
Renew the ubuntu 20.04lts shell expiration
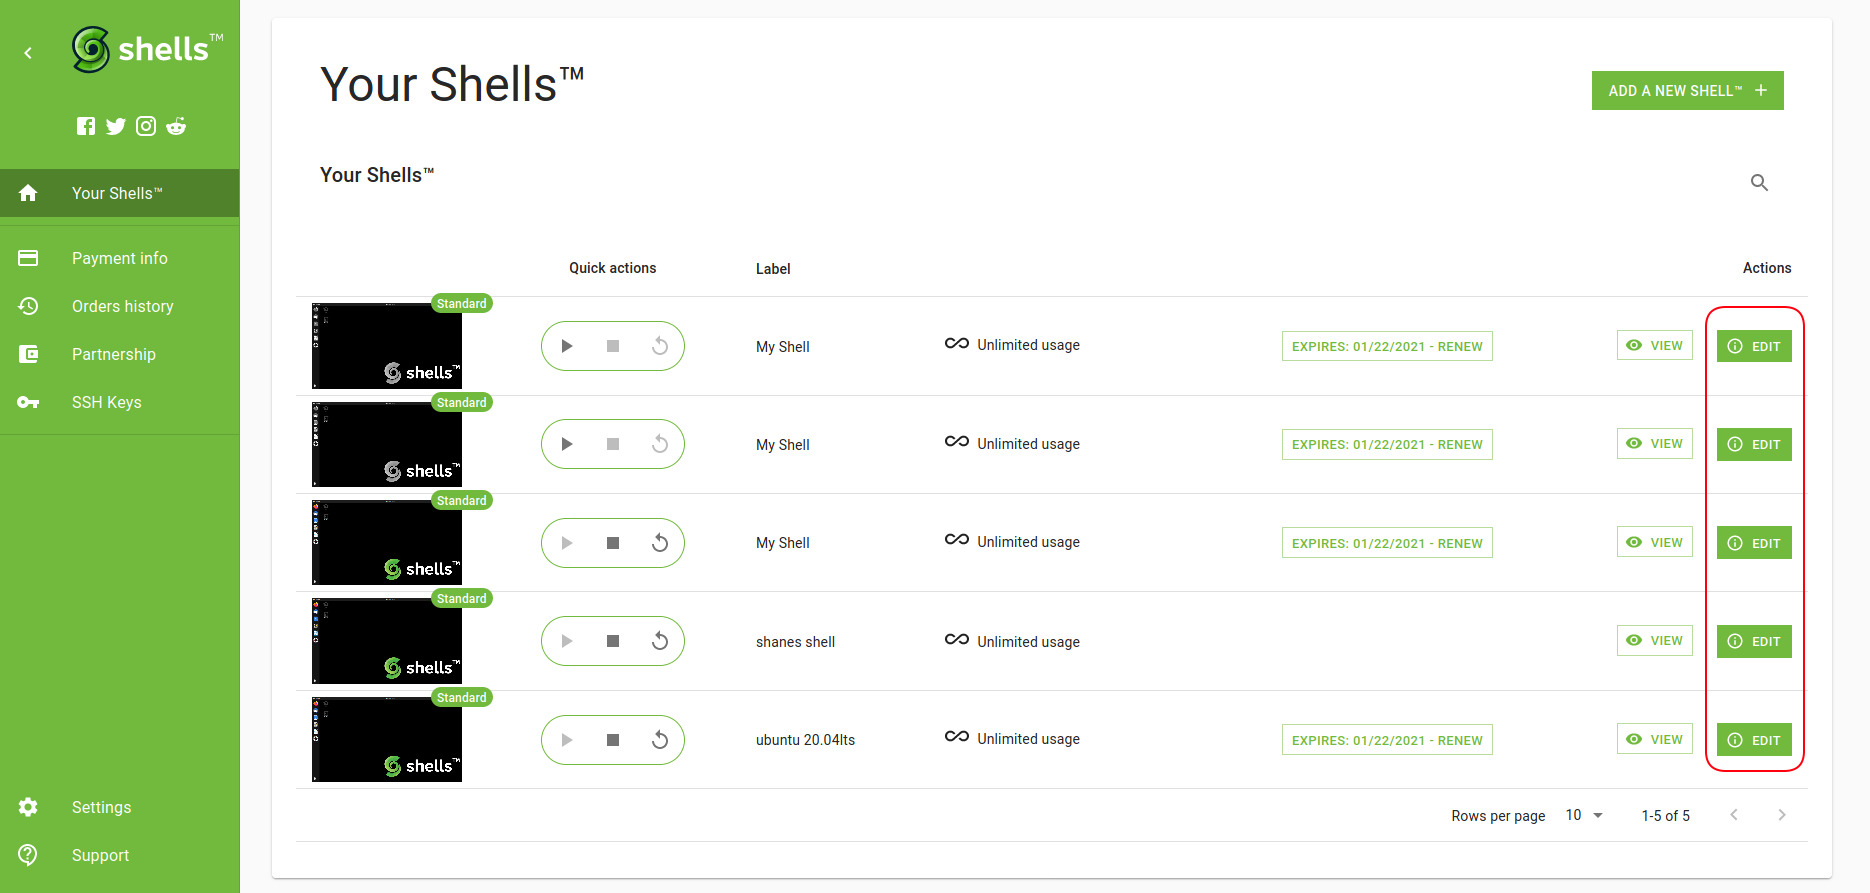(1386, 740)
